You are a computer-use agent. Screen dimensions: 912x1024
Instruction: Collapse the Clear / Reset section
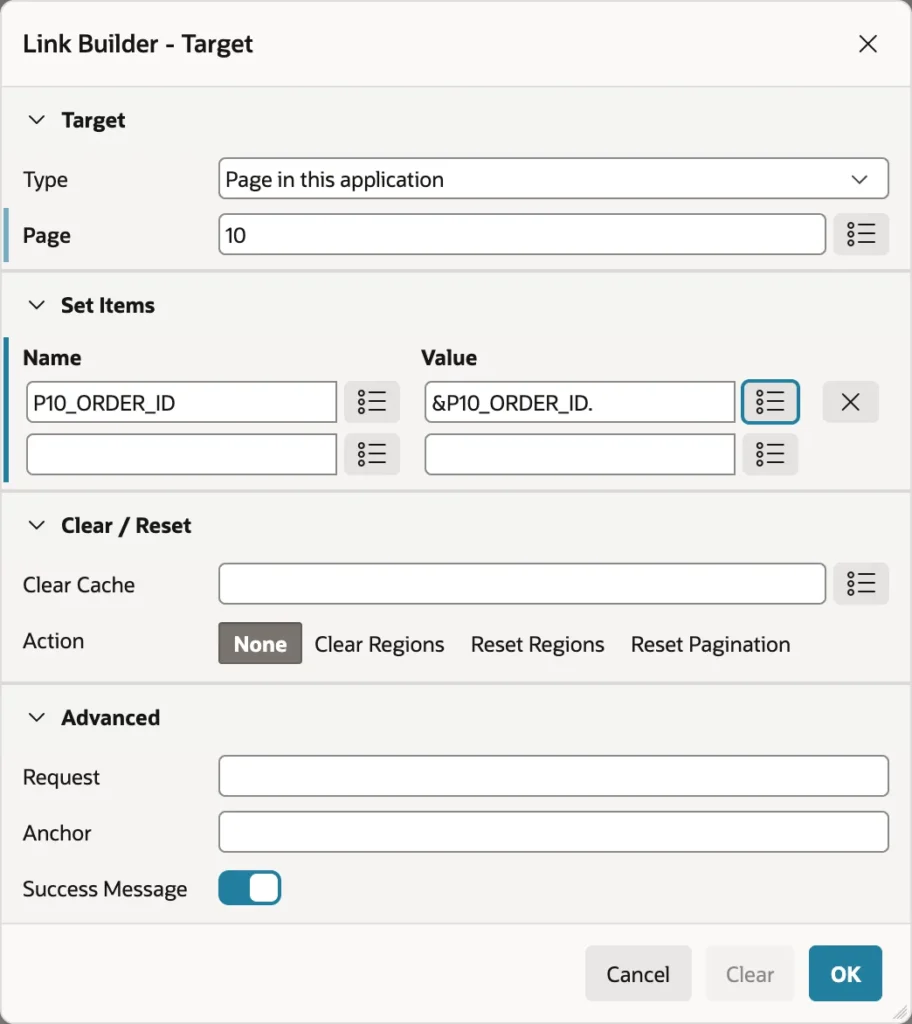click(37, 525)
